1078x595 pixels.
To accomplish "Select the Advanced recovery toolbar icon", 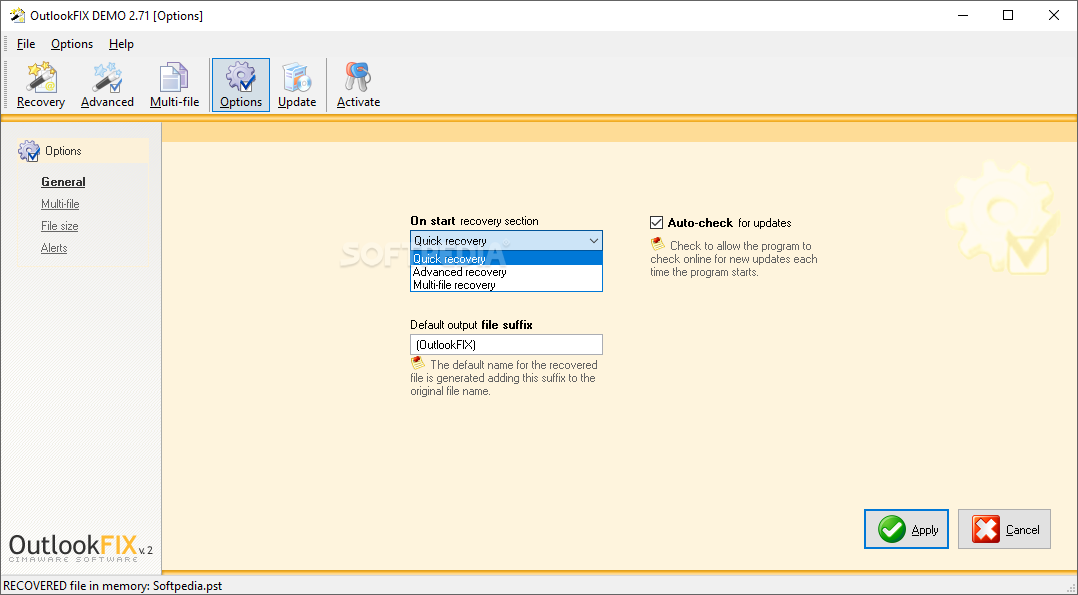I will point(107,85).
